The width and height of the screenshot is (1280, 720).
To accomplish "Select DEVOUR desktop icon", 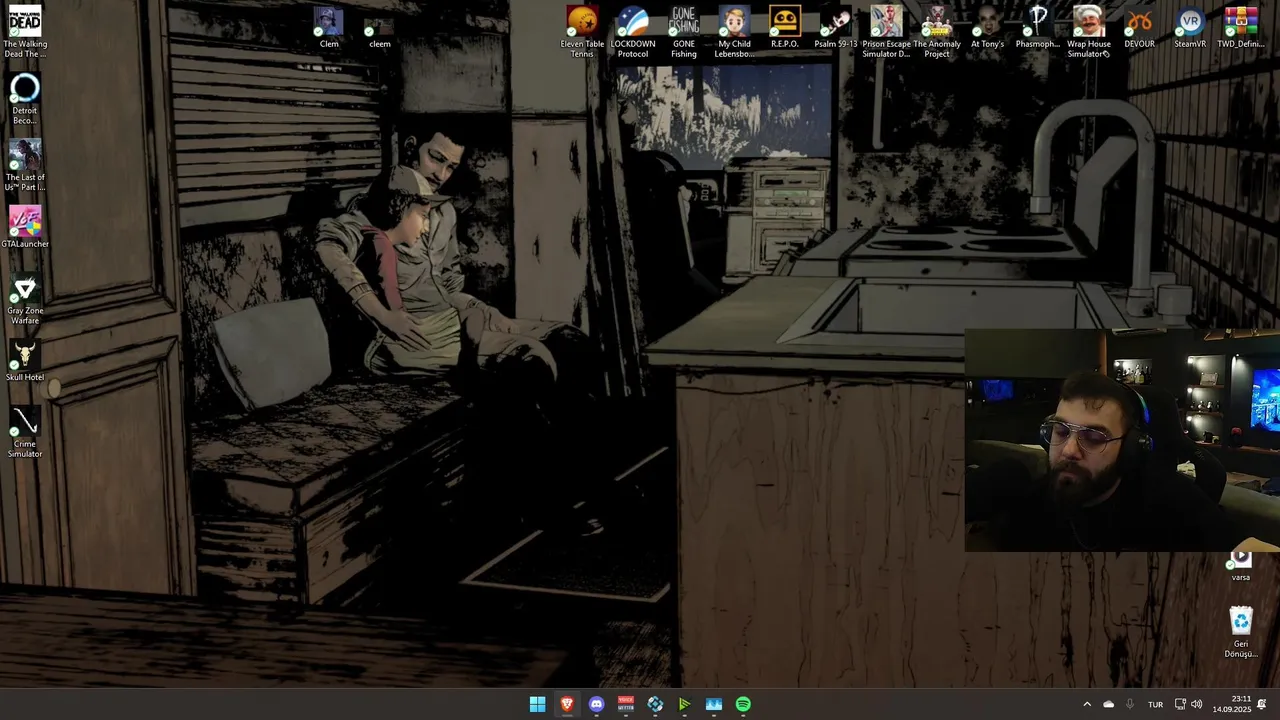I will pos(1139,27).
